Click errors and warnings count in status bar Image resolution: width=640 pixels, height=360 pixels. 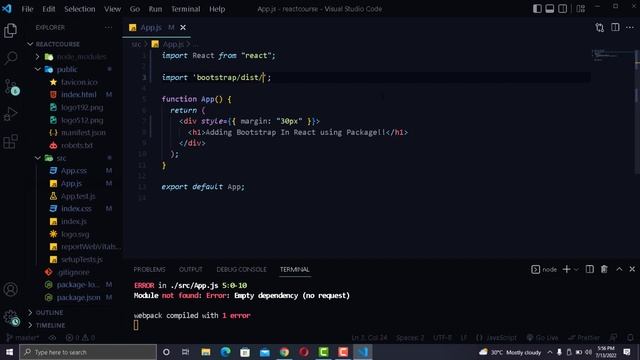pyautogui.click(x=80, y=338)
